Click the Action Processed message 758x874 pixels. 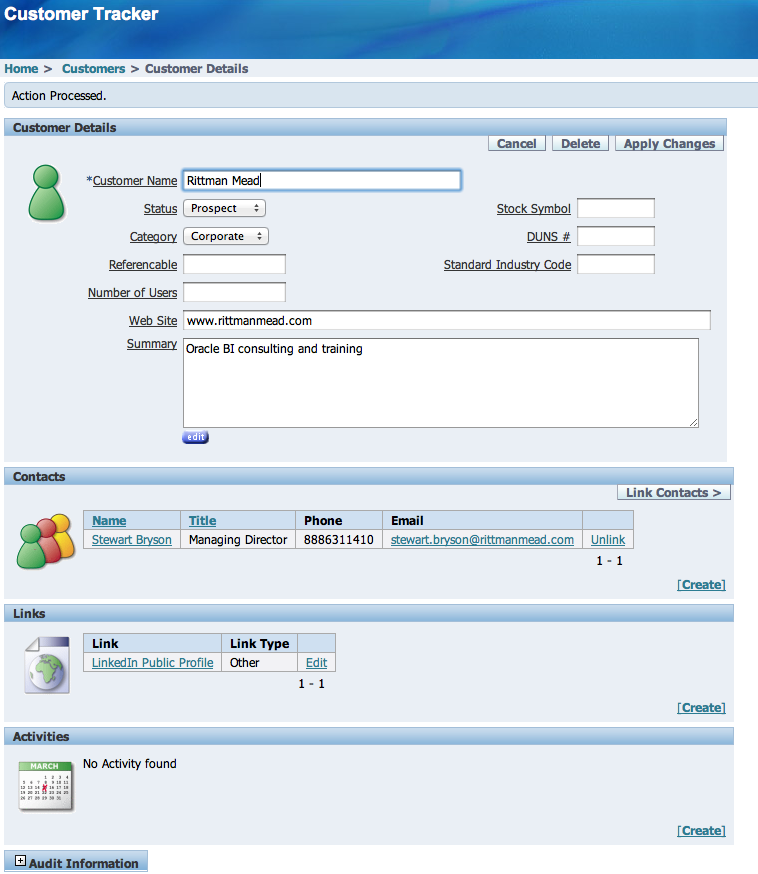(x=59, y=96)
